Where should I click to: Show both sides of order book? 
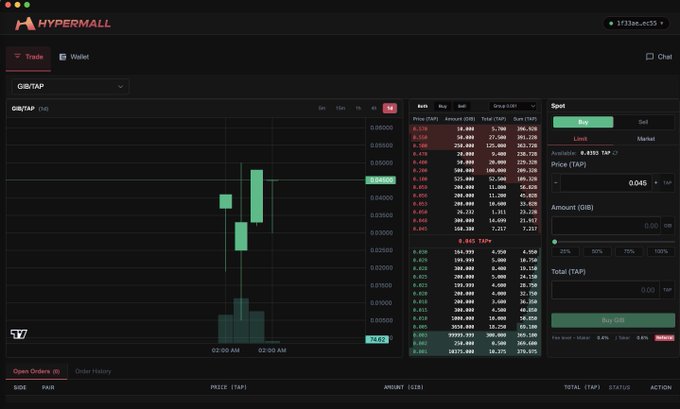click(422, 106)
